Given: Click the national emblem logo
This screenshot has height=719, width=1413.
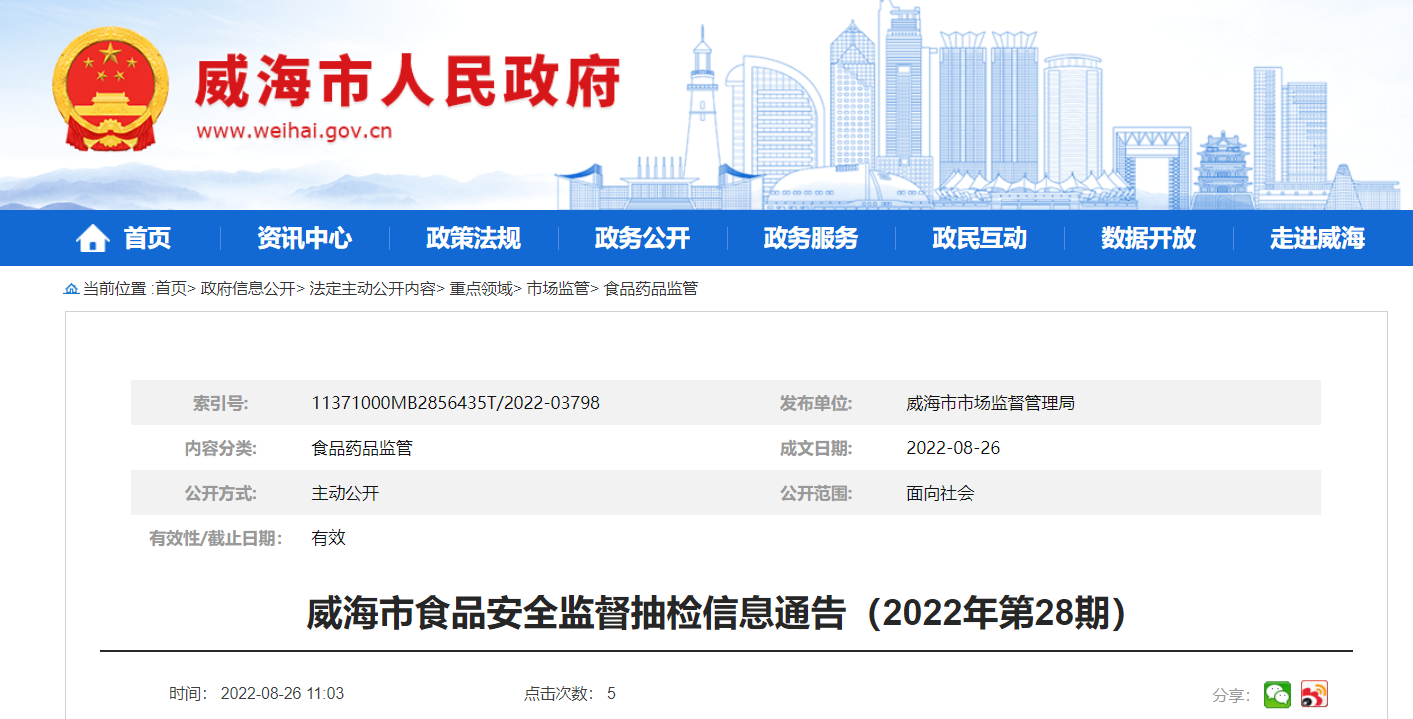Looking at the screenshot, I should click(x=111, y=89).
